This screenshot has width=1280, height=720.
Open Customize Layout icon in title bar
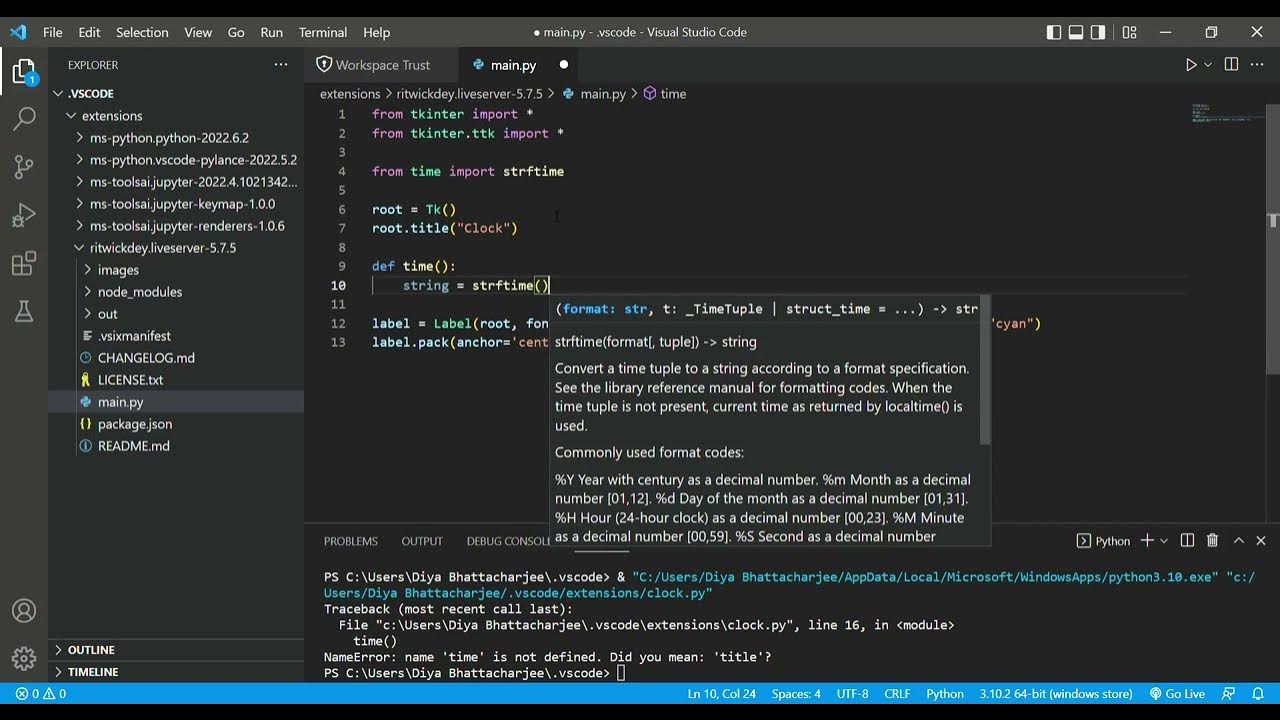pyautogui.click(x=1130, y=32)
